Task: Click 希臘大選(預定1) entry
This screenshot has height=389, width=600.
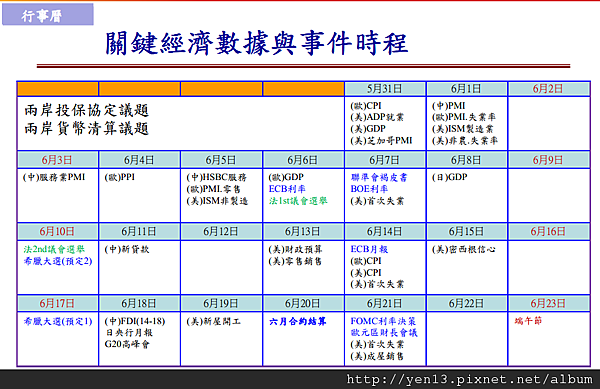Action: (58, 321)
